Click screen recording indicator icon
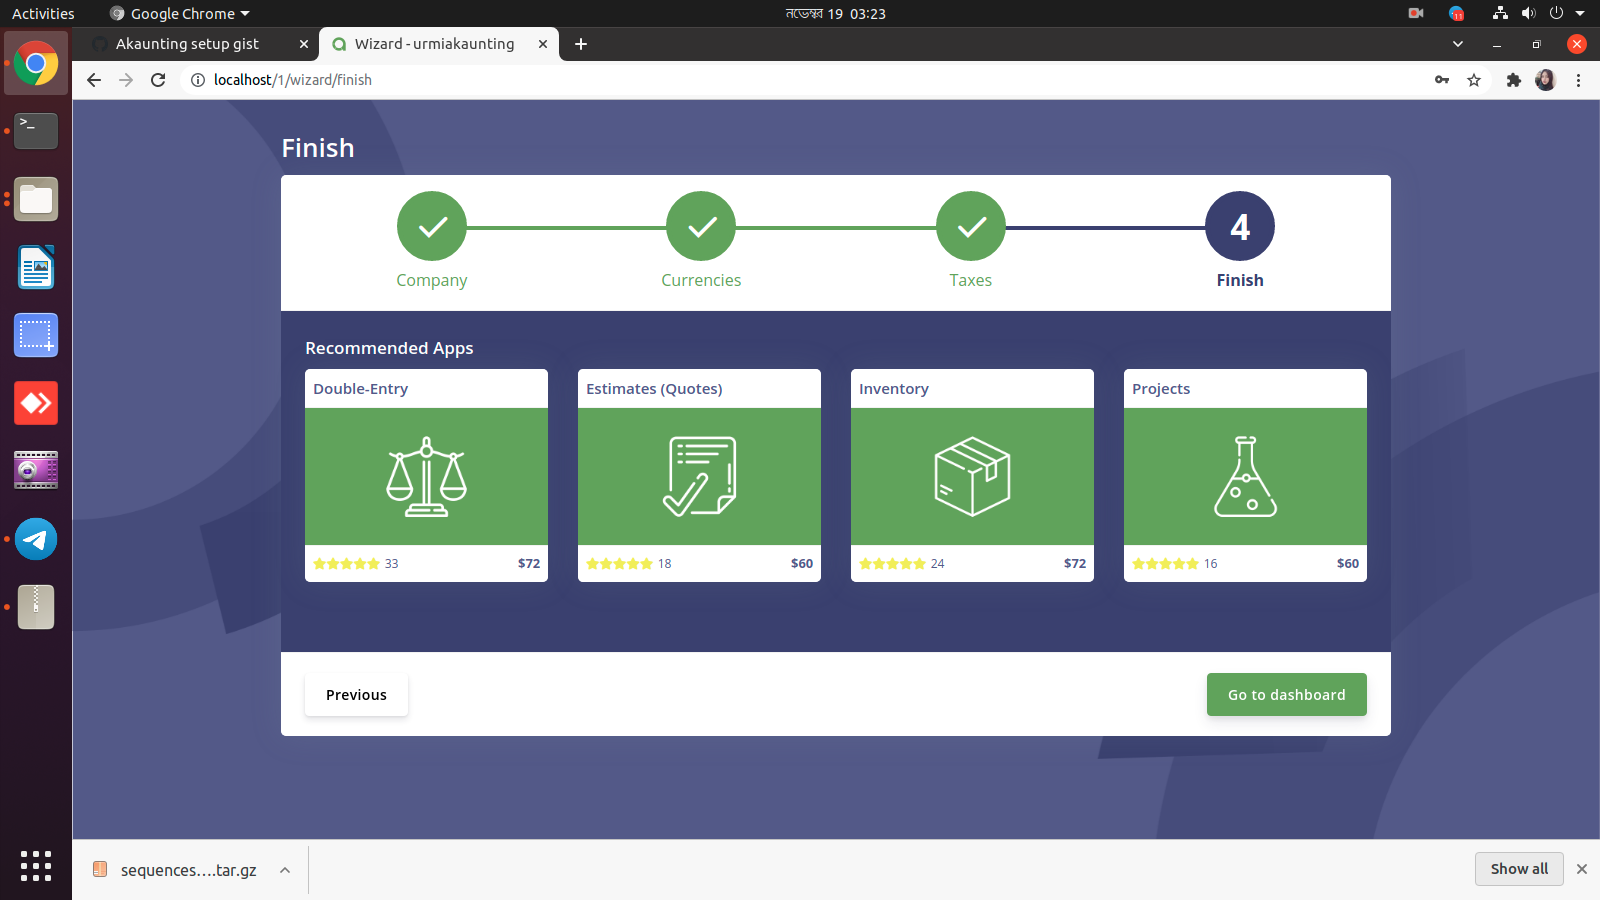The width and height of the screenshot is (1600, 900). point(1416,13)
